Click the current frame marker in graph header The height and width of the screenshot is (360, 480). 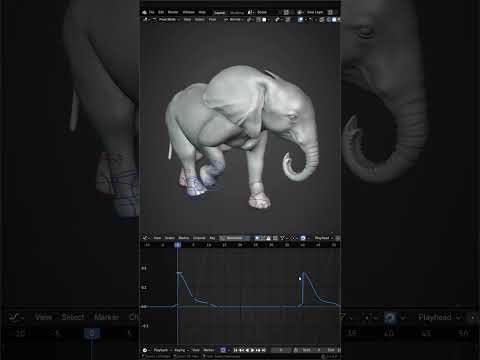178,245
